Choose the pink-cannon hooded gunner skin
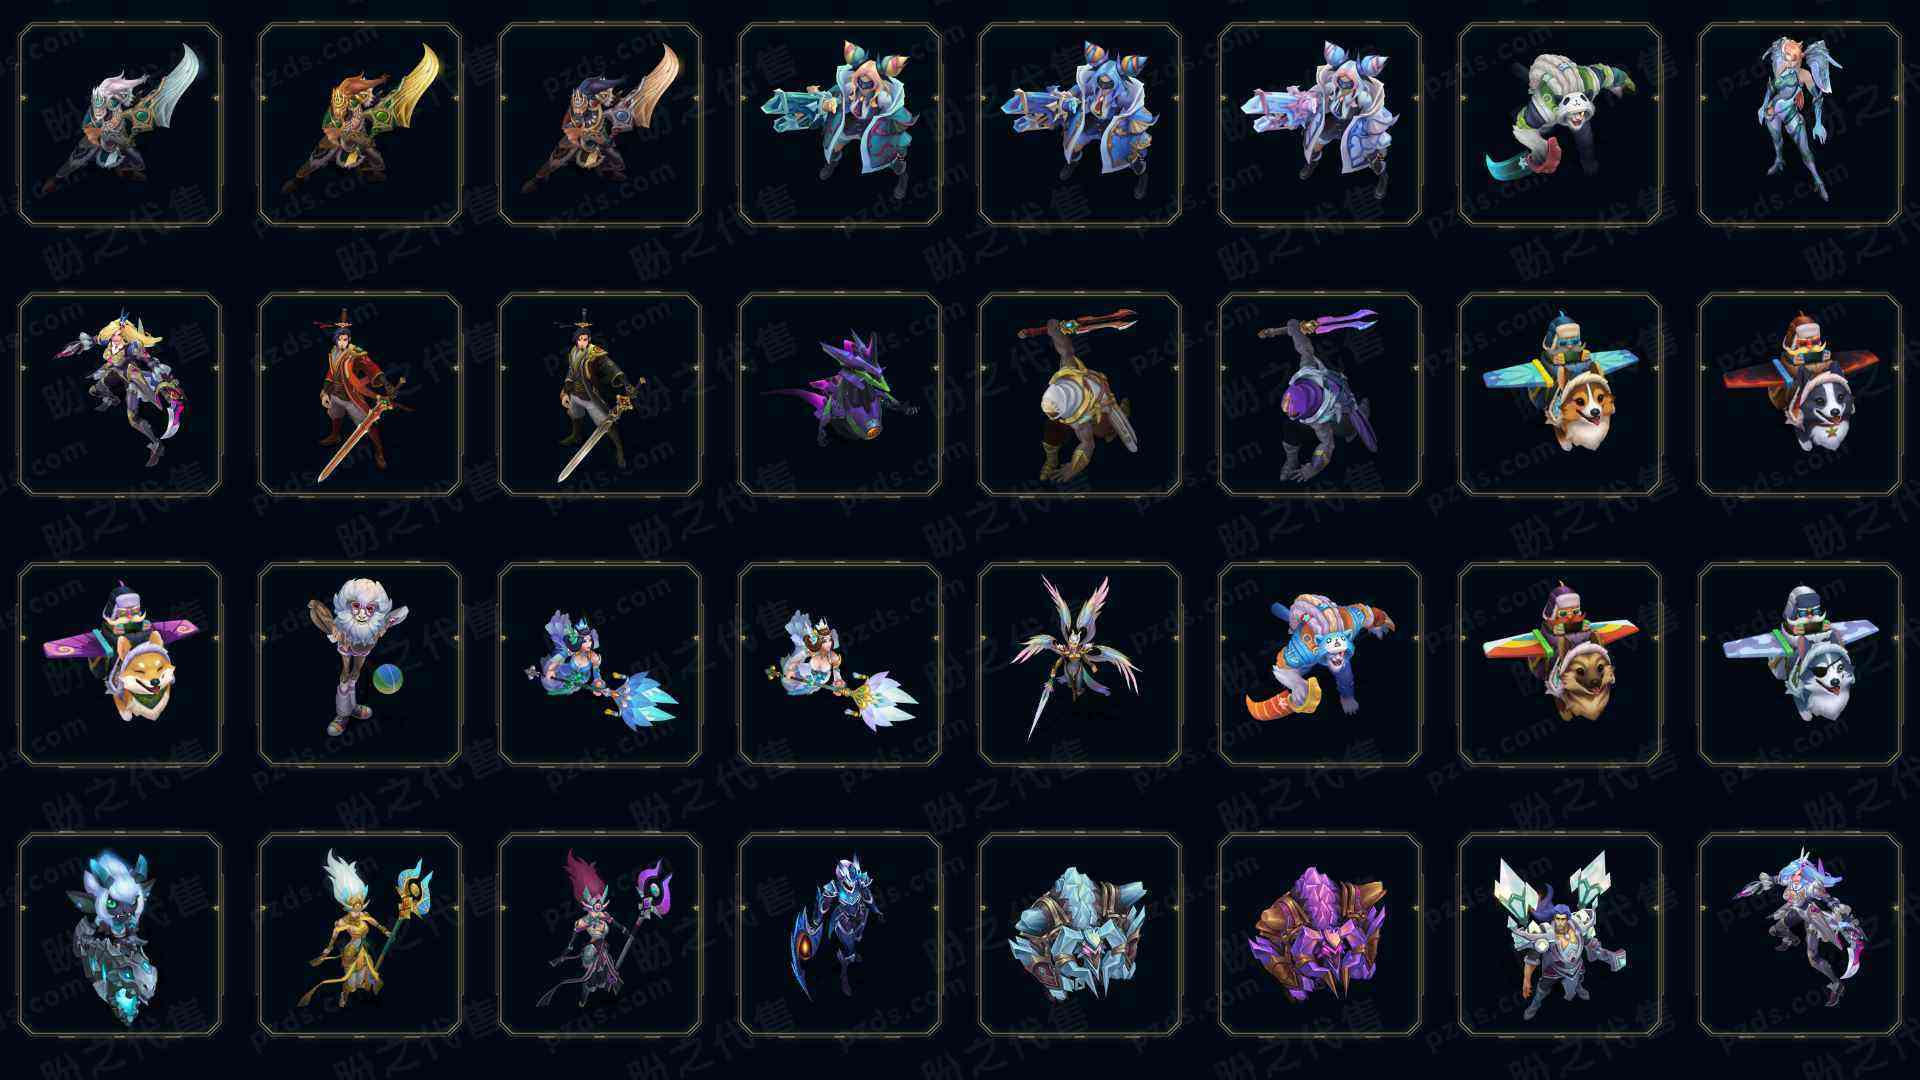Screen dimensions: 1920x1080 pyautogui.click(x=1320, y=124)
